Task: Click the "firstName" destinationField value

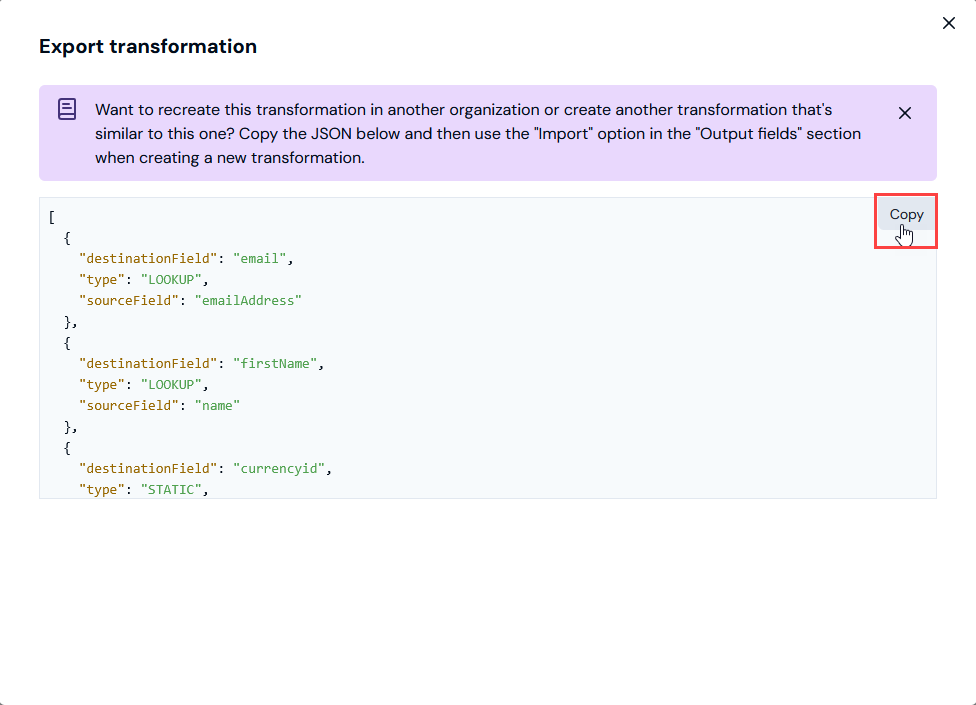Action: [x=275, y=363]
